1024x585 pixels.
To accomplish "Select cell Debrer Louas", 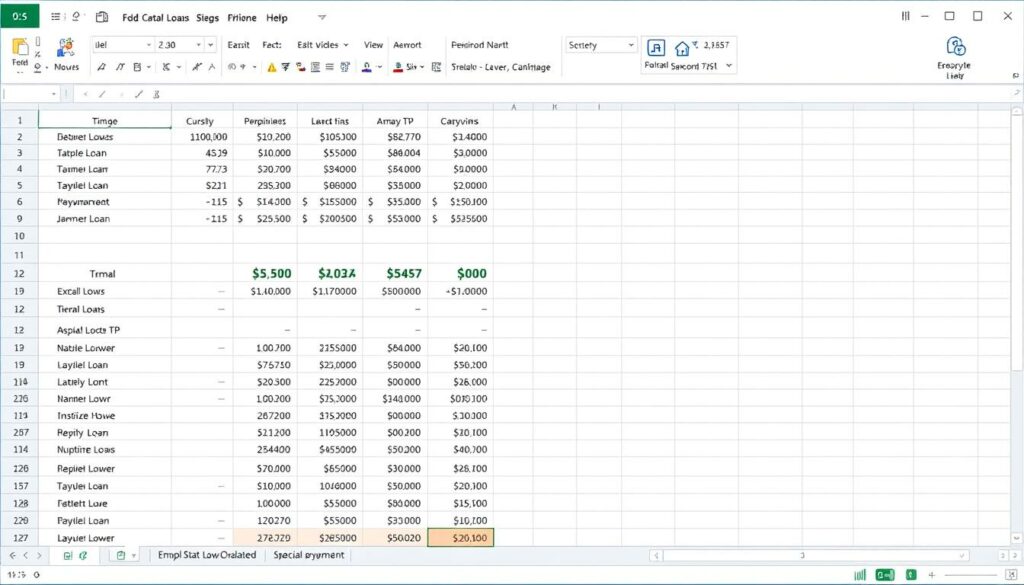I will [104, 137].
